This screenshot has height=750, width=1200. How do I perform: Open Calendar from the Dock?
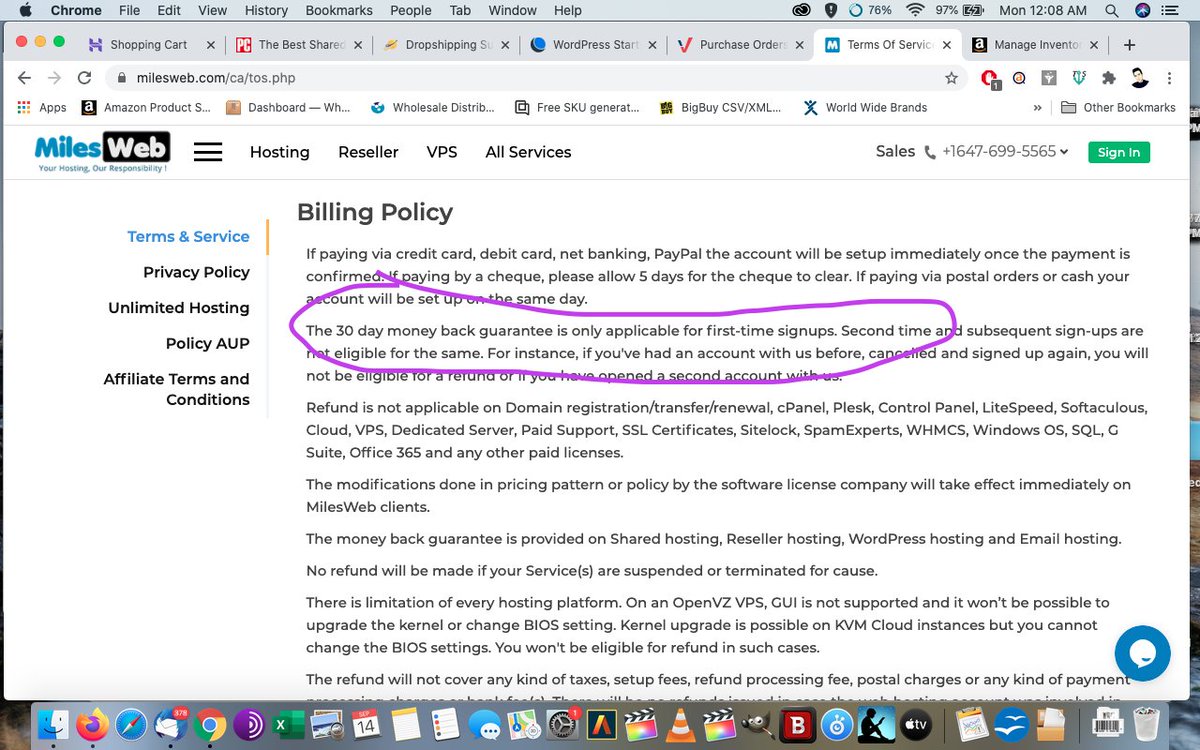coord(367,723)
